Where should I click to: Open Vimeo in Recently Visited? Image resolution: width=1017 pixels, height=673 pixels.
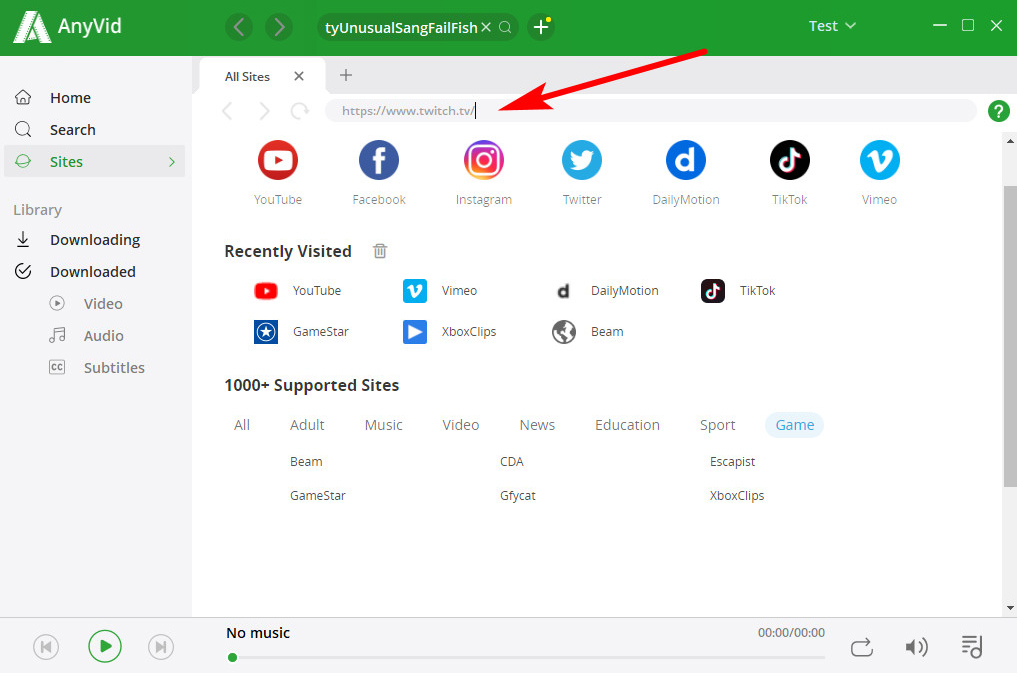pyautogui.click(x=440, y=290)
